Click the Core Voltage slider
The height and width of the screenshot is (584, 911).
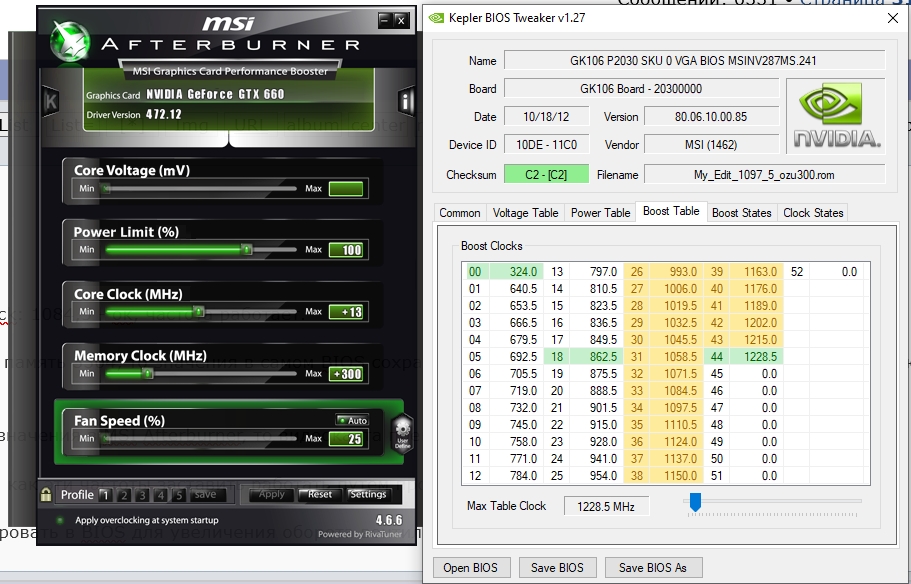tap(200, 188)
